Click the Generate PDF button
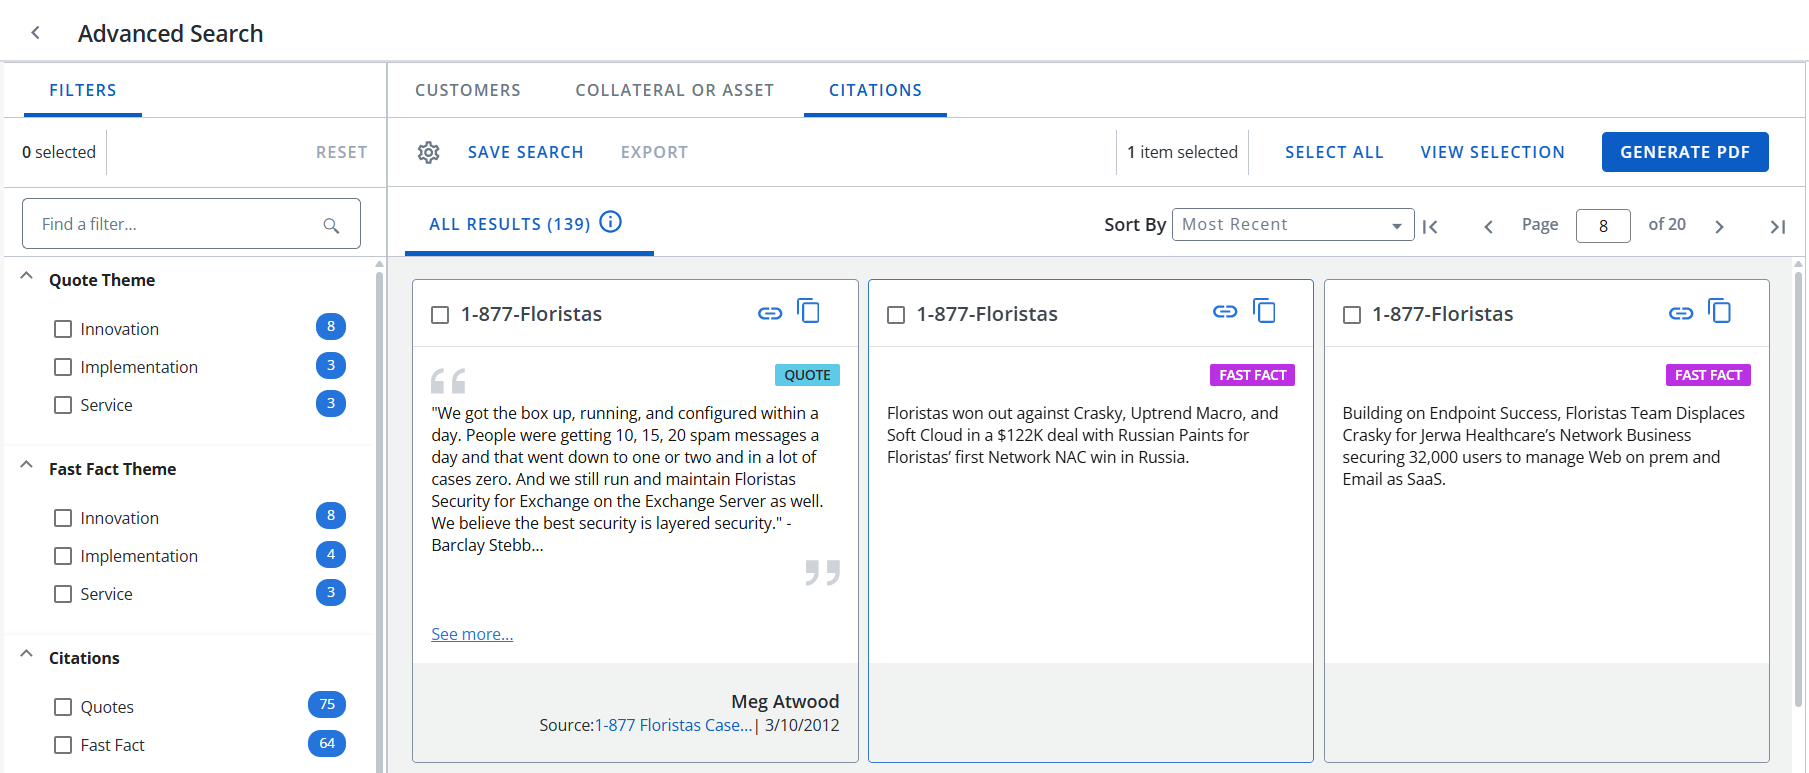This screenshot has width=1809, height=773. [1685, 152]
